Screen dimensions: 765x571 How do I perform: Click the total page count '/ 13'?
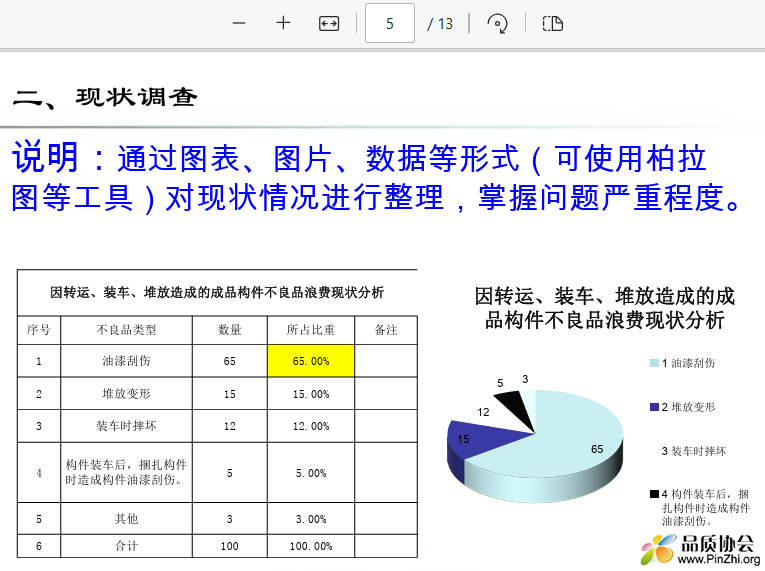440,24
